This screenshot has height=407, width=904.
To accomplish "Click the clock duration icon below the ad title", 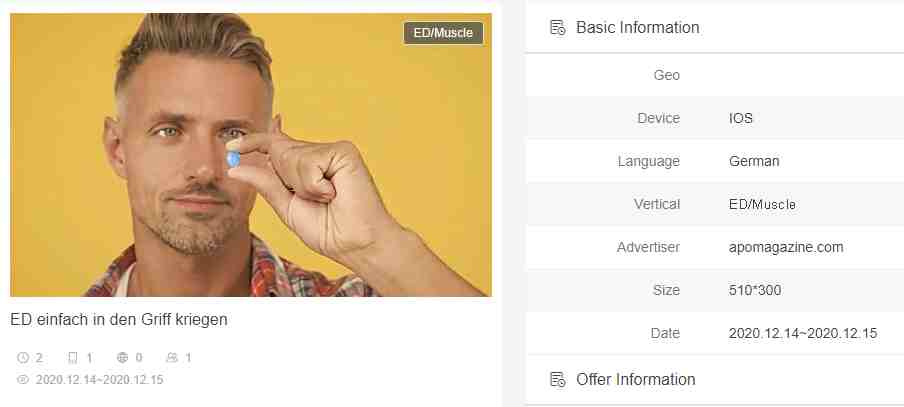I will [22, 358].
